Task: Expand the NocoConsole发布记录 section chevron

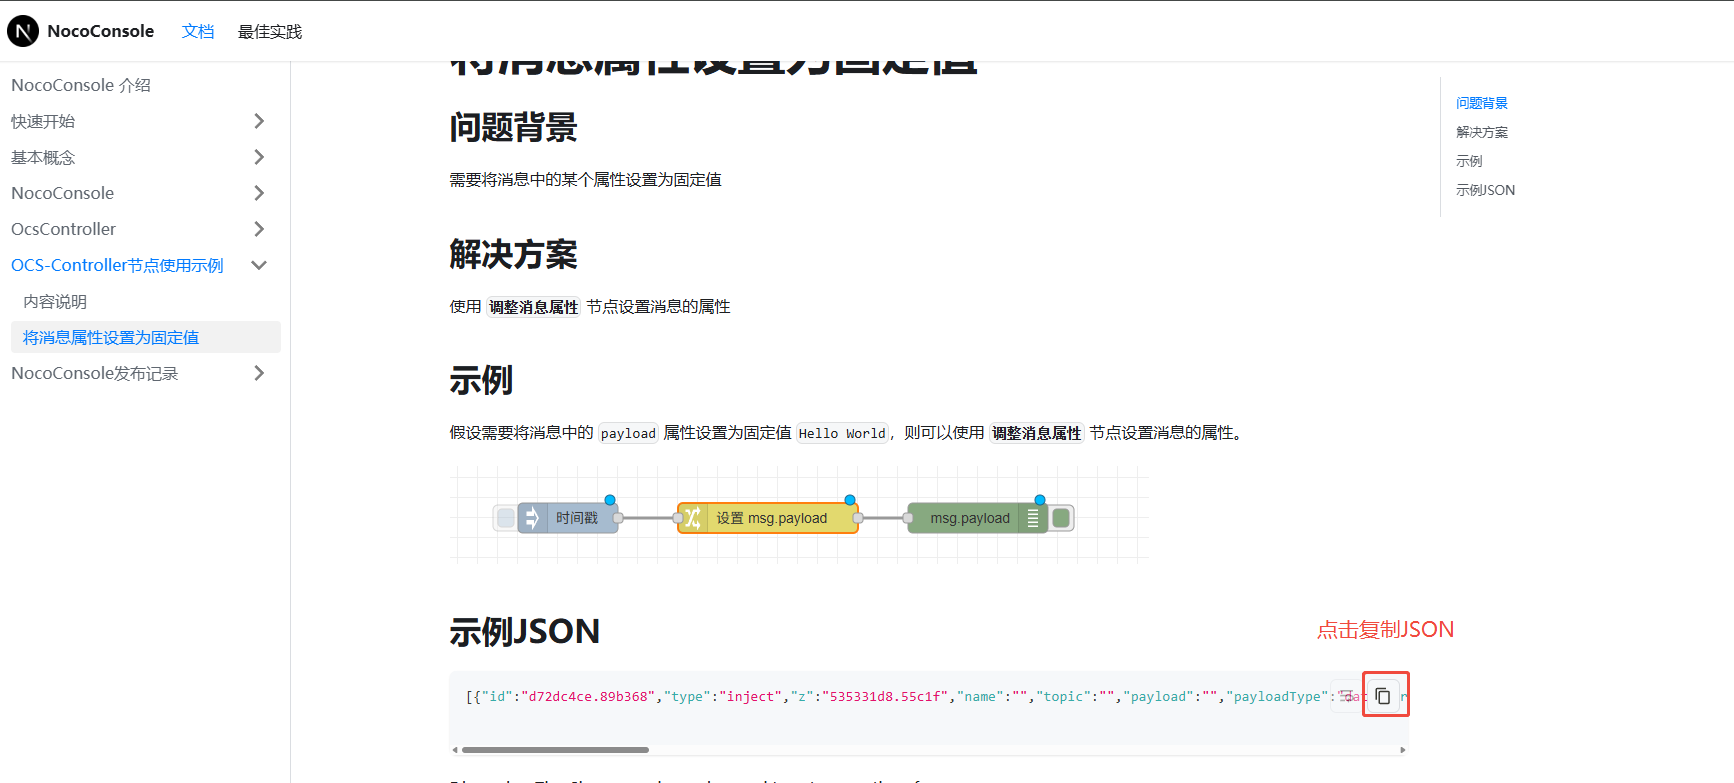Action: [259, 373]
